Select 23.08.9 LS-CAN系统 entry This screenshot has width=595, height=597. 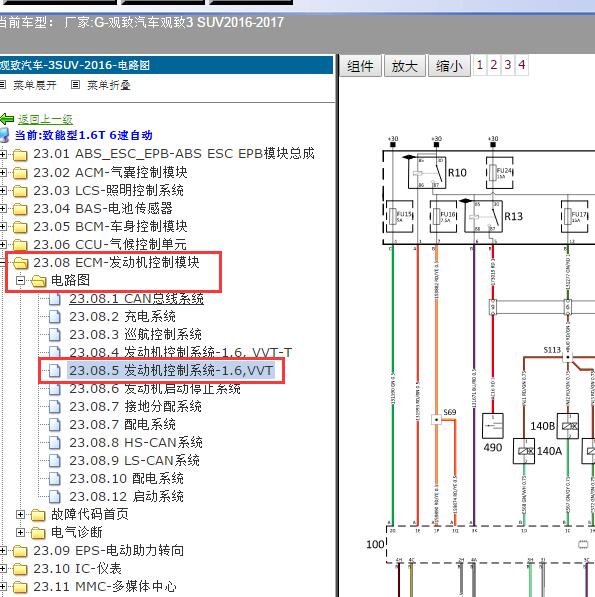coord(134,460)
